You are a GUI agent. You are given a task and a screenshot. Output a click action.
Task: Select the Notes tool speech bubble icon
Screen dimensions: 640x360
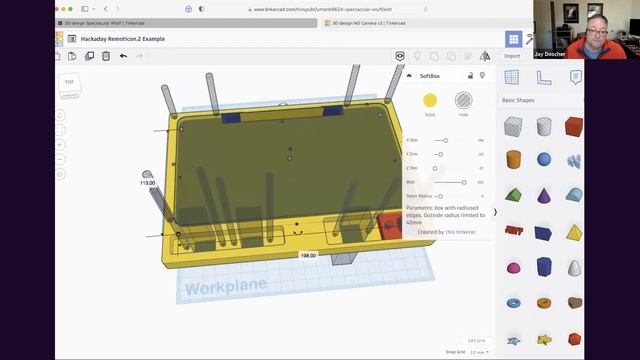coord(576,77)
